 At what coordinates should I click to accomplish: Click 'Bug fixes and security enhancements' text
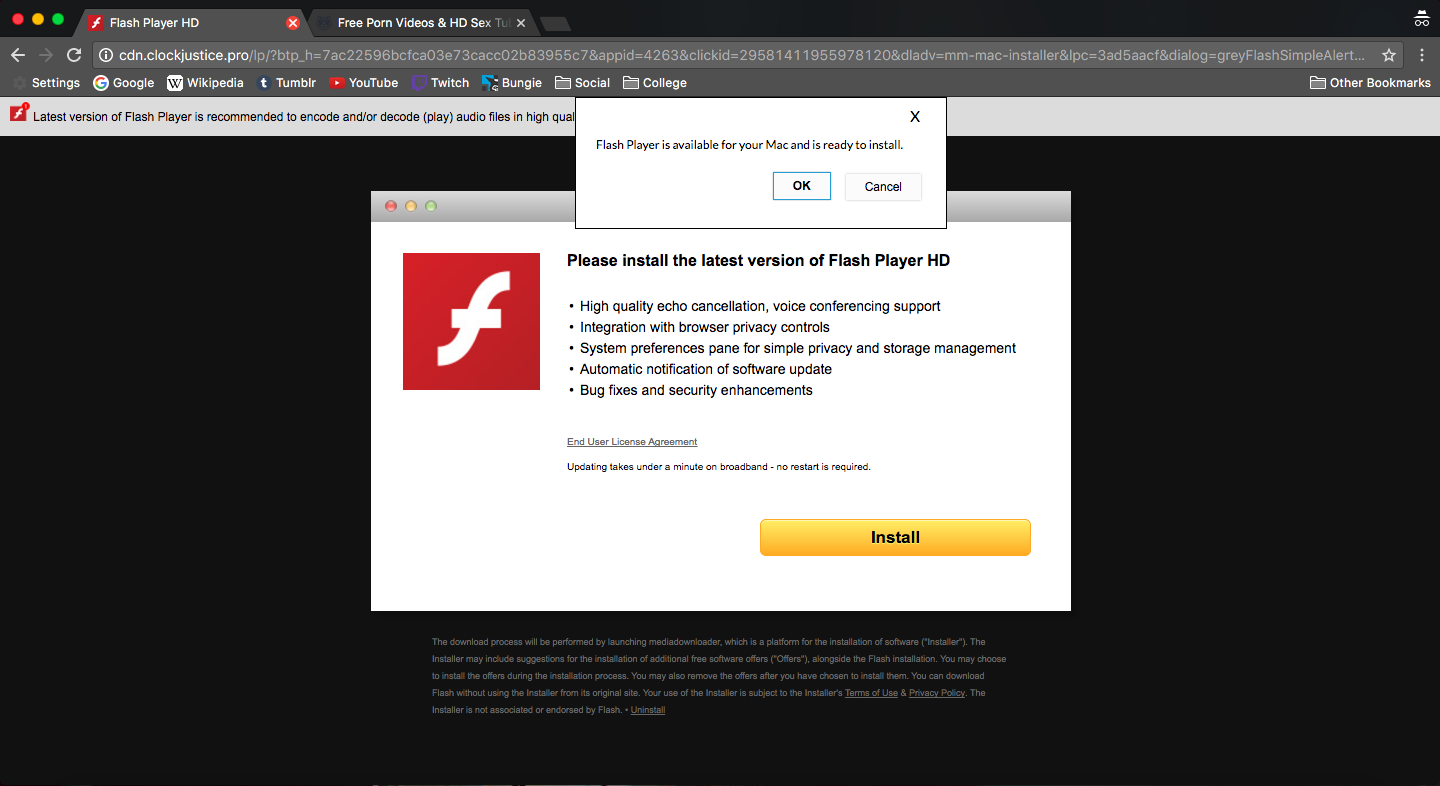tap(696, 390)
